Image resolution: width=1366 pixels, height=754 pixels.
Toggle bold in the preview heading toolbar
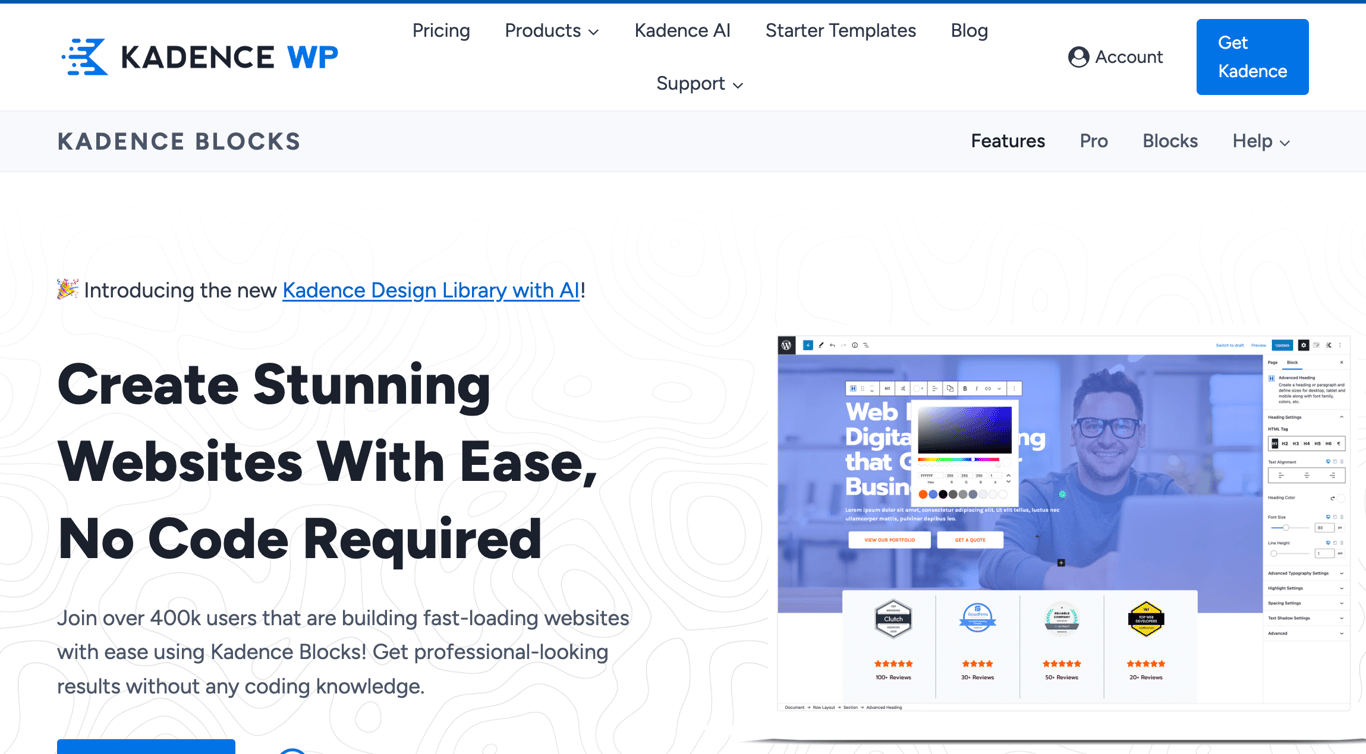[965, 389]
